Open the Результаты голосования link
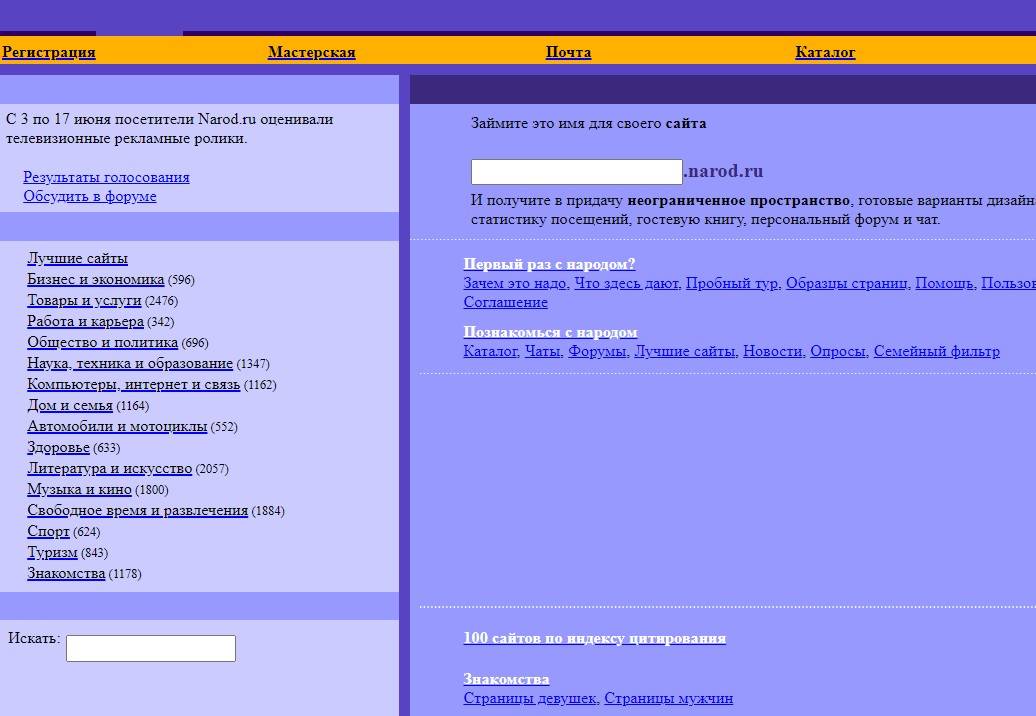 click(106, 177)
